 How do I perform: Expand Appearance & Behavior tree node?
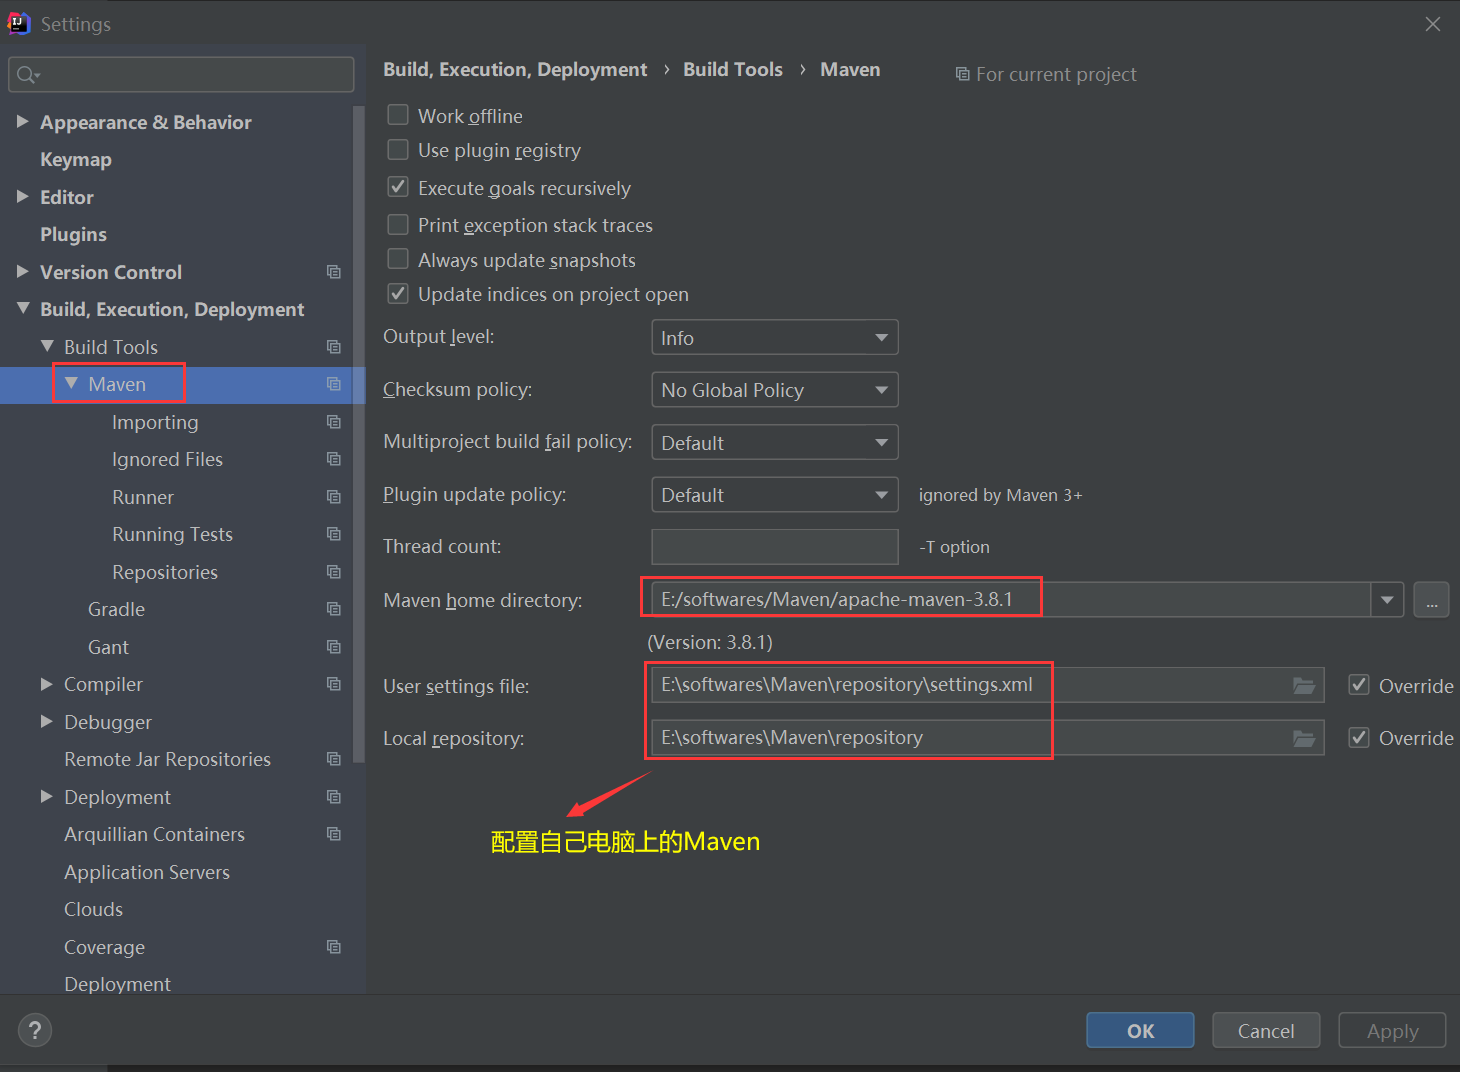click(x=23, y=121)
